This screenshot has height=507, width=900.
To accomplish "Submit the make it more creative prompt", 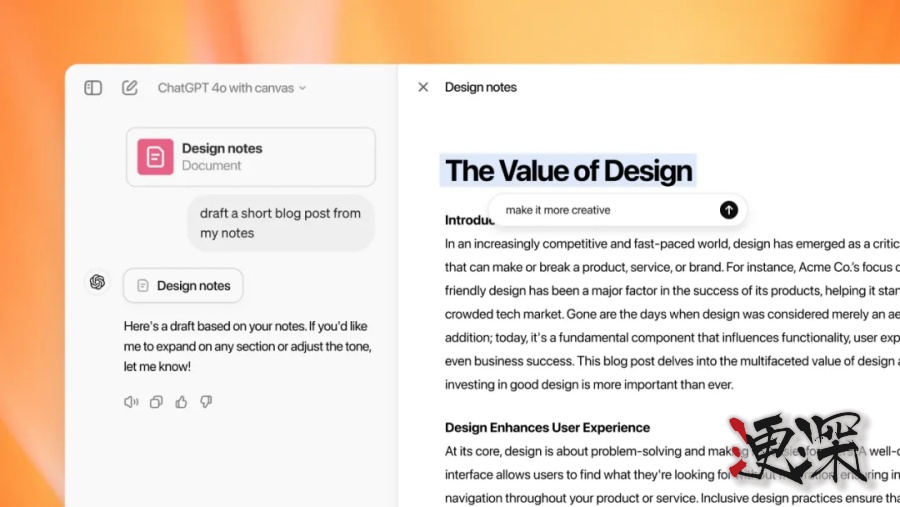I will [x=729, y=210].
